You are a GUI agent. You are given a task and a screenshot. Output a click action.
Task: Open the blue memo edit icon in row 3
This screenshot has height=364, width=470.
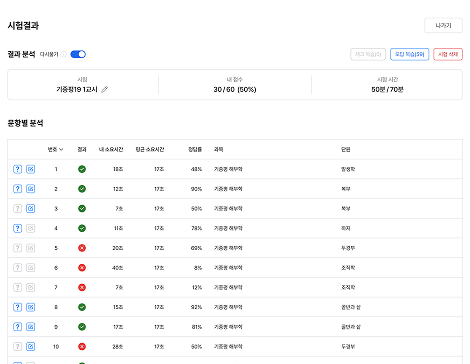point(30,208)
